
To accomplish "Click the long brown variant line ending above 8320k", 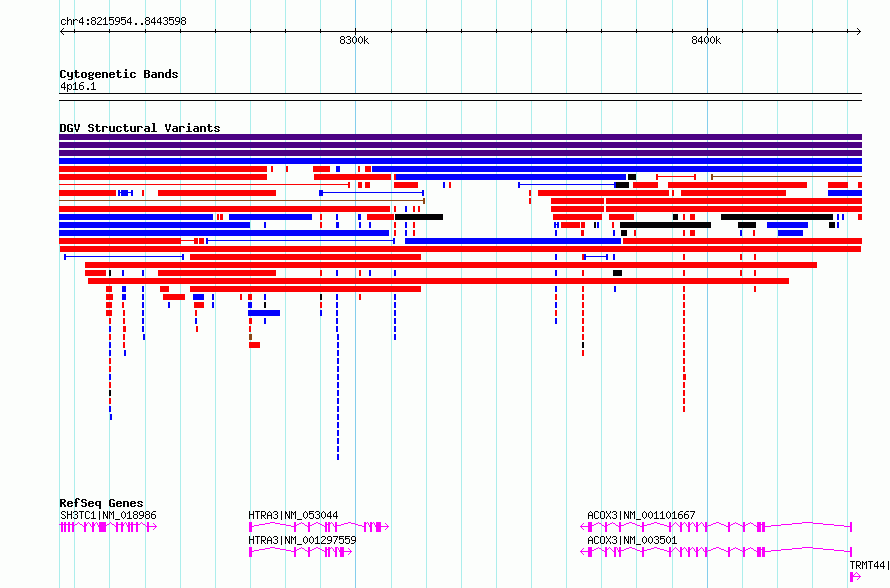I will point(242,201).
